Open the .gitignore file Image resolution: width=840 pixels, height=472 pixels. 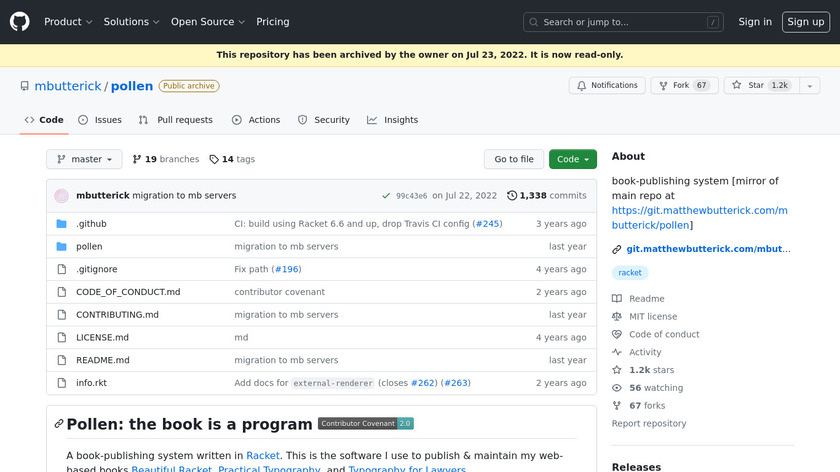(x=96, y=269)
